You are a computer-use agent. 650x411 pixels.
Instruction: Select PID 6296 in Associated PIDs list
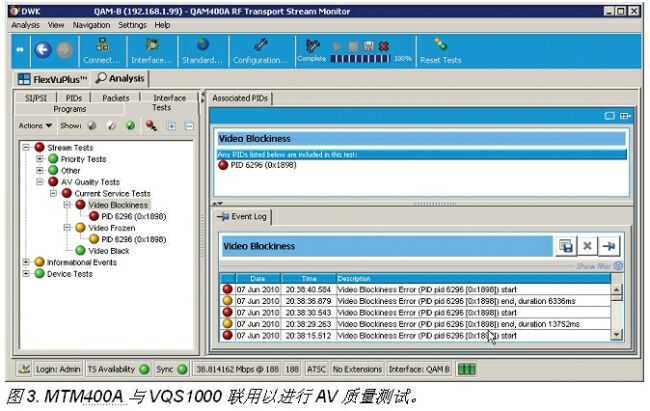263,165
